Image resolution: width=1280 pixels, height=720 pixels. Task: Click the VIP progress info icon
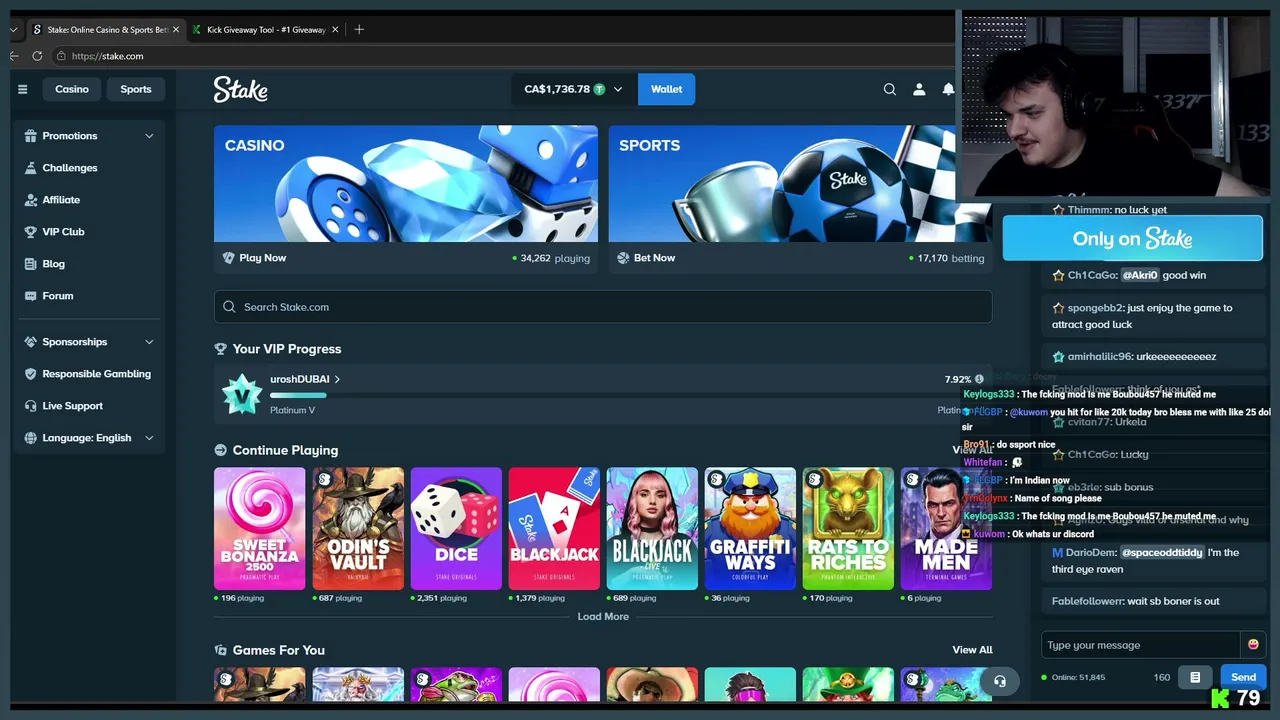tap(979, 379)
